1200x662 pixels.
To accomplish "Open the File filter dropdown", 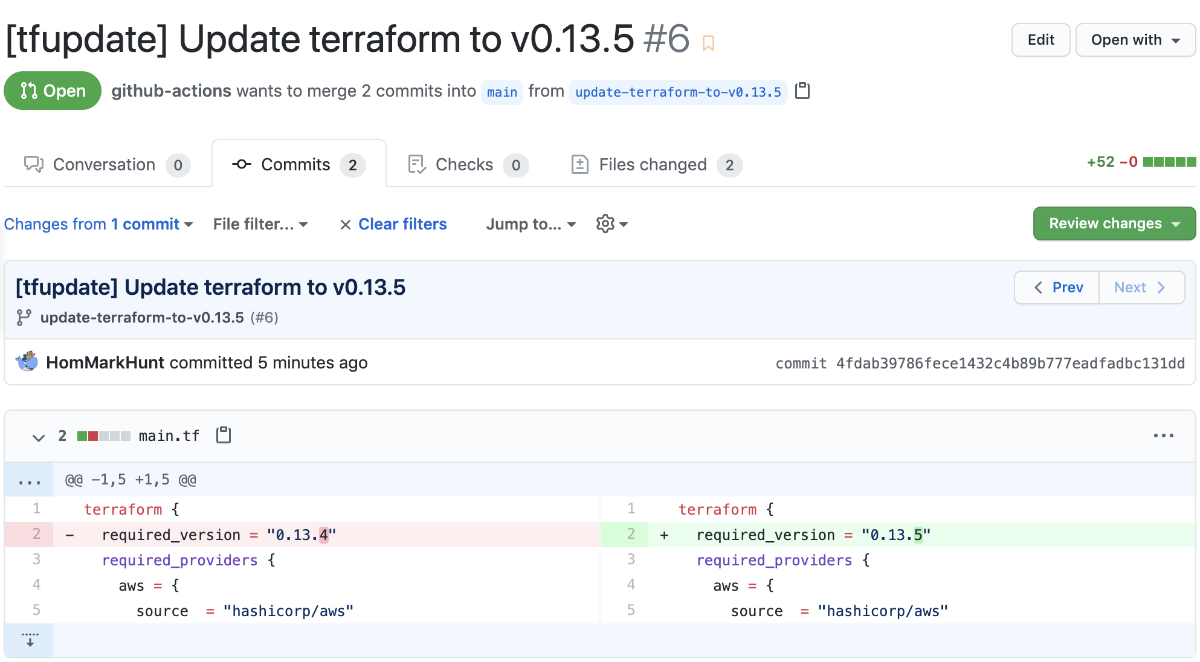I will pos(260,224).
